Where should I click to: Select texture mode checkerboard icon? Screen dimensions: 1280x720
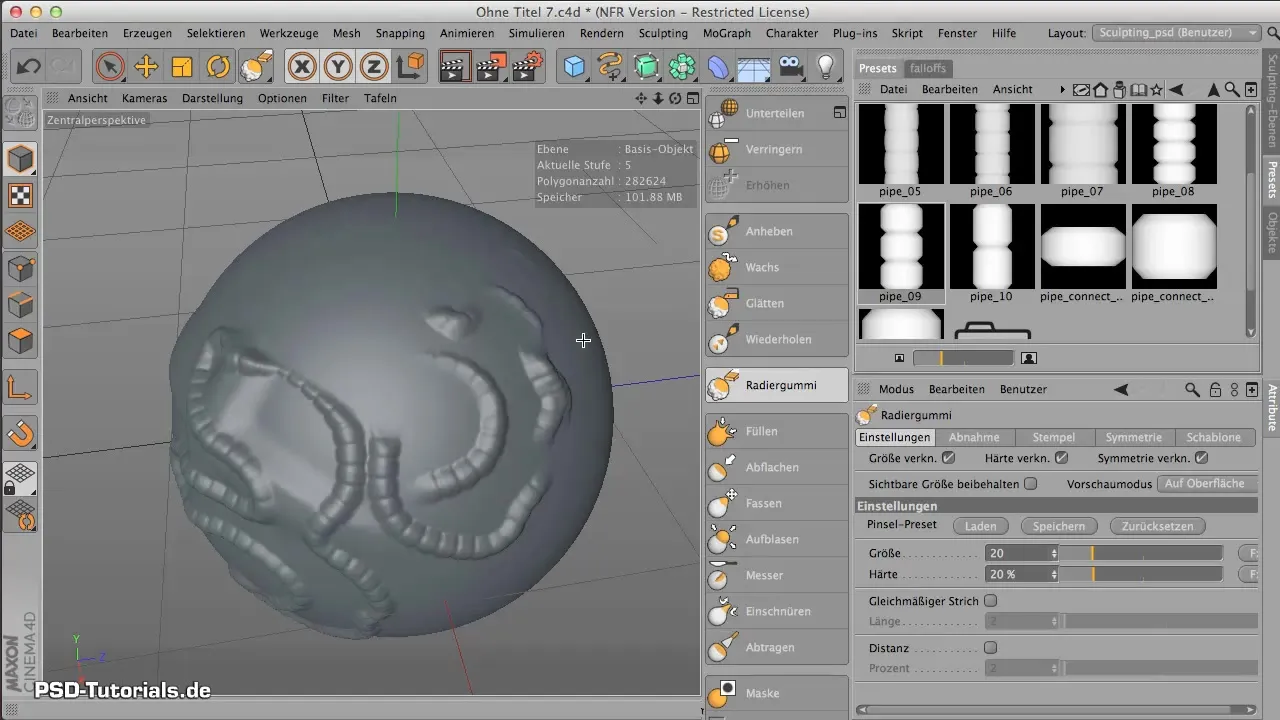20,195
